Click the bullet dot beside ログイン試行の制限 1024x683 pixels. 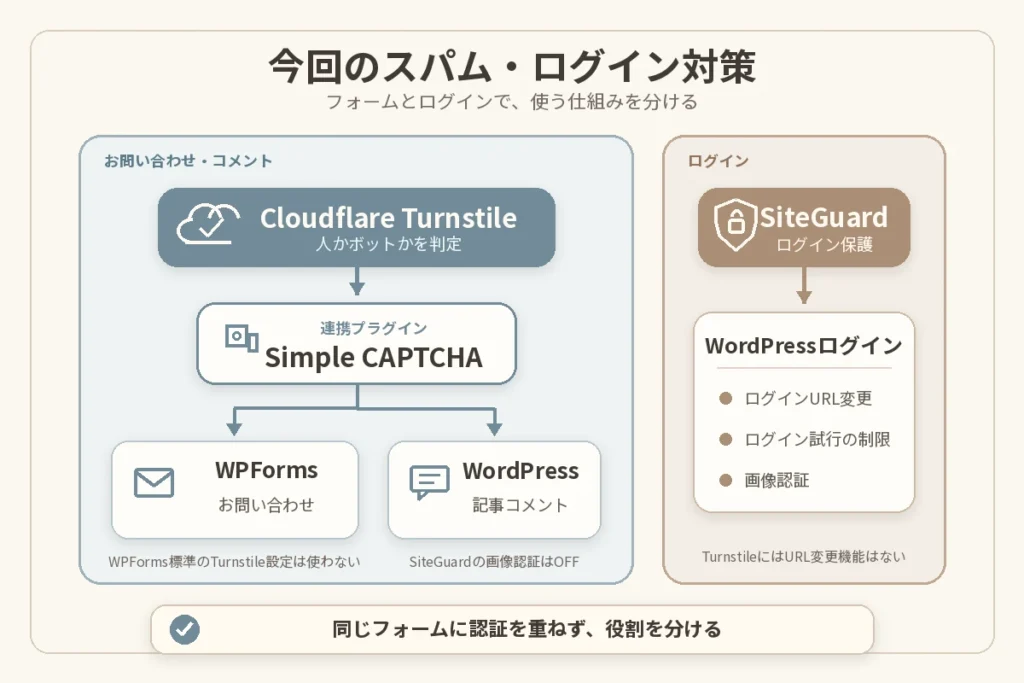tap(725, 439)
